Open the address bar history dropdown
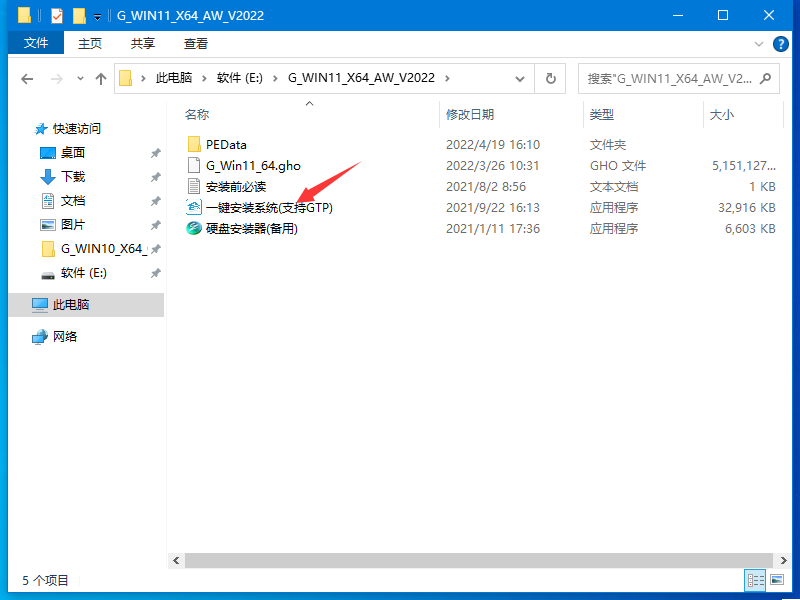Image resolution: width=800 pixels, height=600 pixels. pyautogui.click(x=519, y=78)
